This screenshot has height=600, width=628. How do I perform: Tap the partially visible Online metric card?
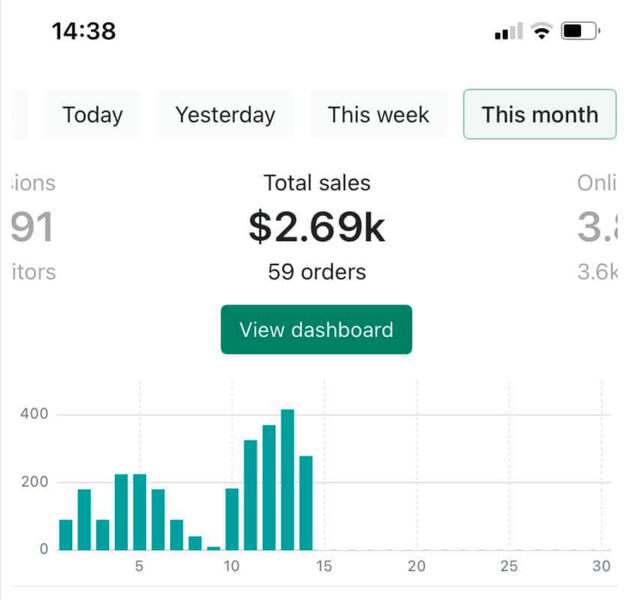(598, 228)
